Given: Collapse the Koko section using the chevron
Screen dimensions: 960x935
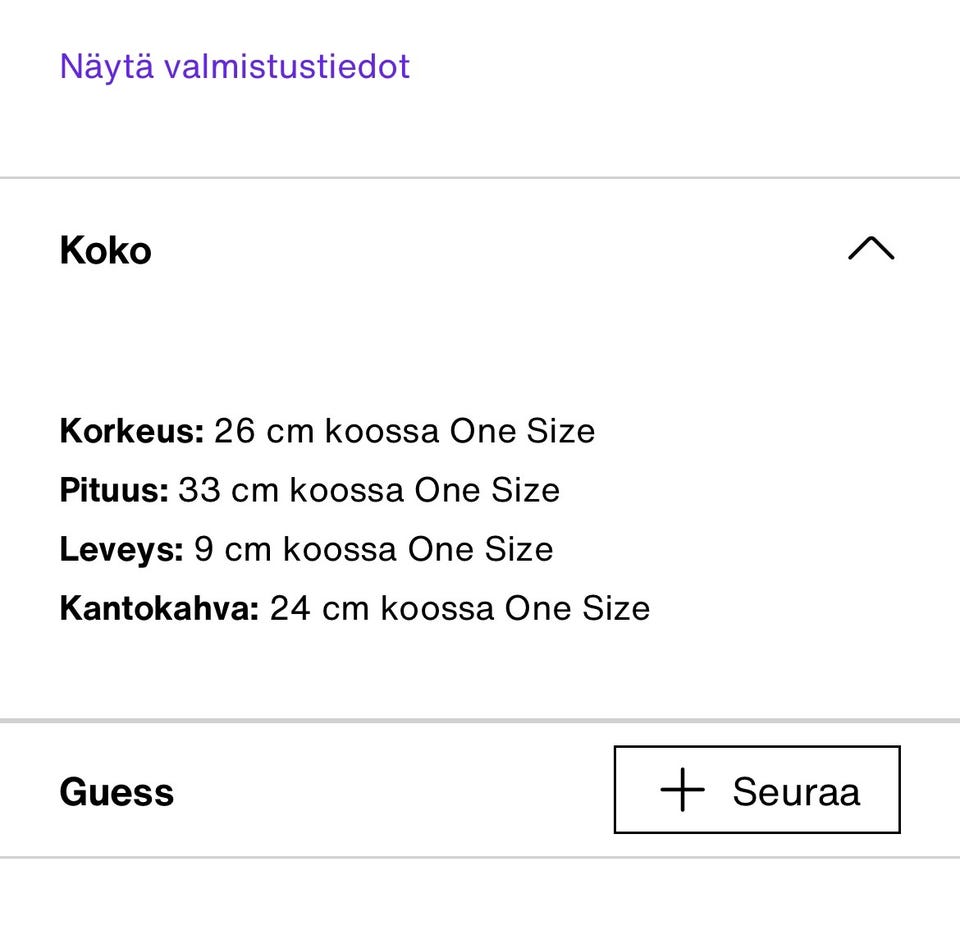Looking at the screenshot, I should (871, 250).
